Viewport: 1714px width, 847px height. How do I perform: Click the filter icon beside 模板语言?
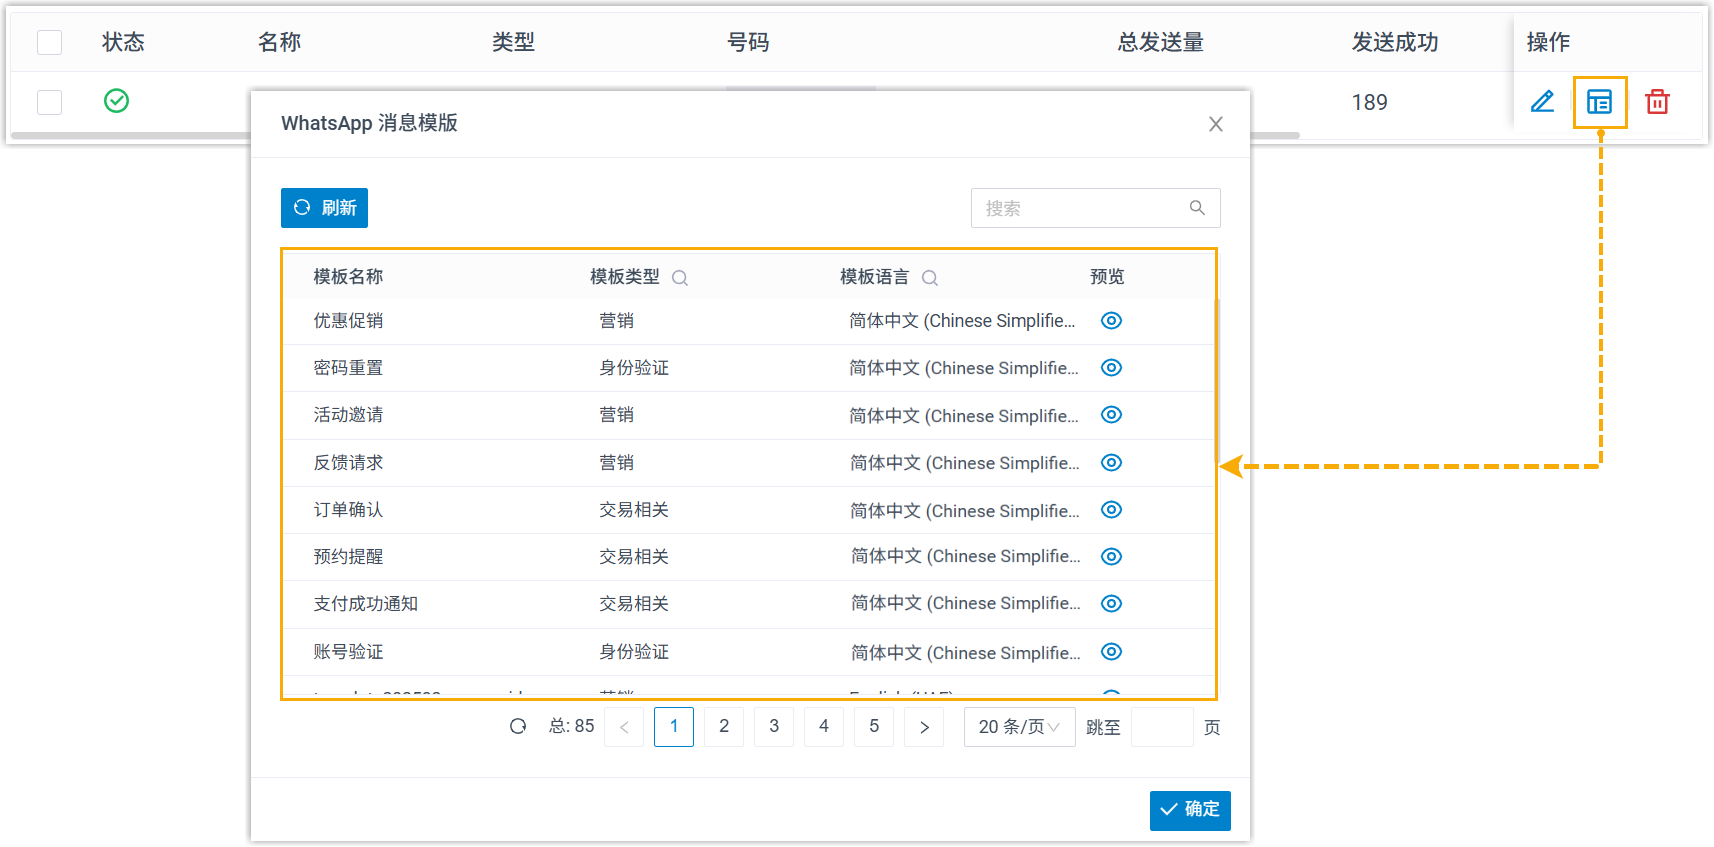pos(930,278)
